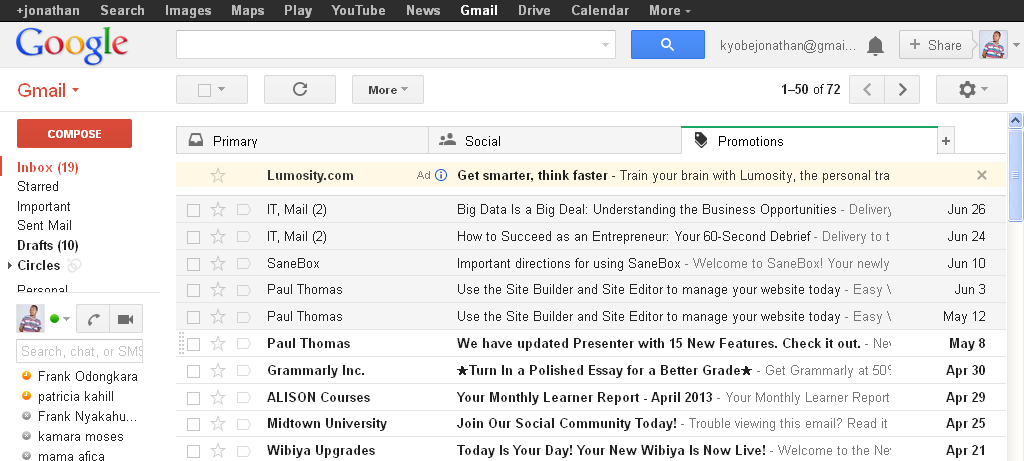Select the Promotions tab
Image resolution: width=1024 pixels, height=461 pixels.
809,140
